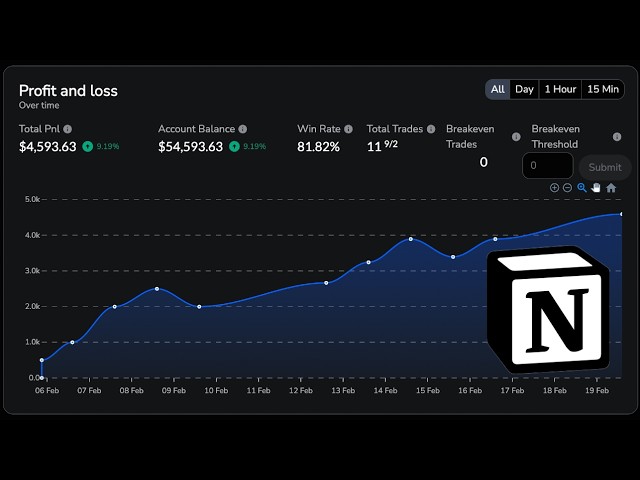Click the chart zoom-in plus icon
The width and height of the screenshot is (640, 480).
[554, 188]
